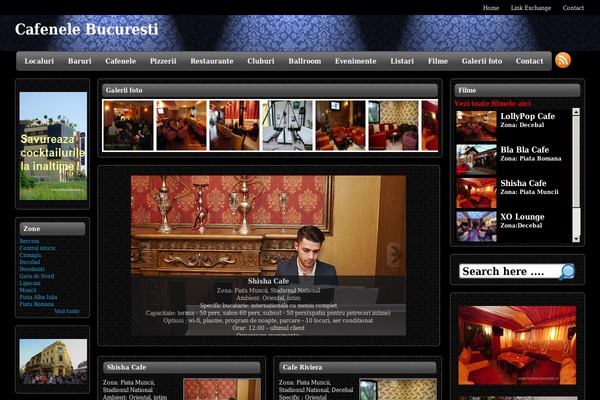Viewport: 600px width, 400px height.
Task: Click the Contact link in top header
Action: point(573,8)
